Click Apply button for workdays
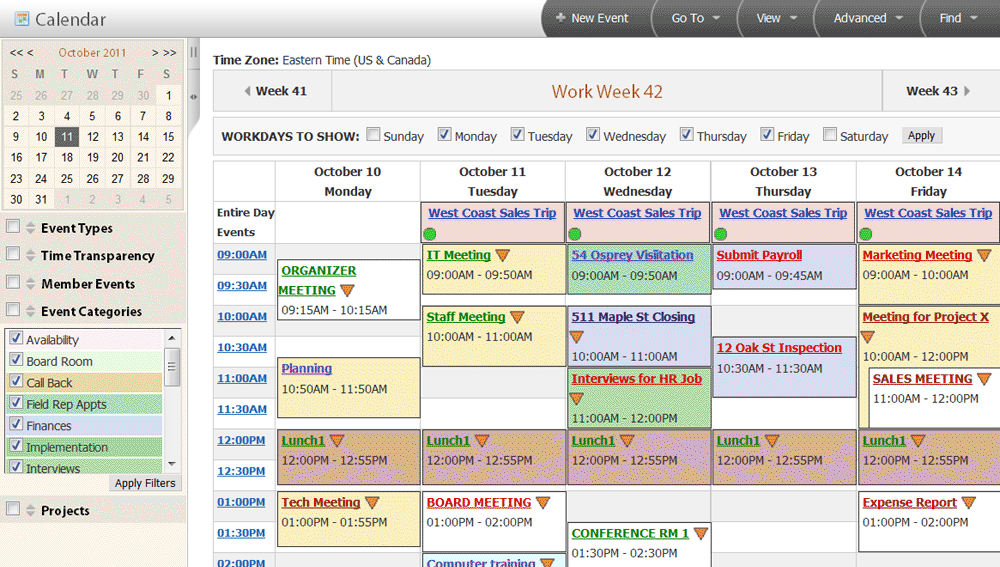Image resolution: width=1000 pixels, height=567 pixels. [x=922, y=135]
